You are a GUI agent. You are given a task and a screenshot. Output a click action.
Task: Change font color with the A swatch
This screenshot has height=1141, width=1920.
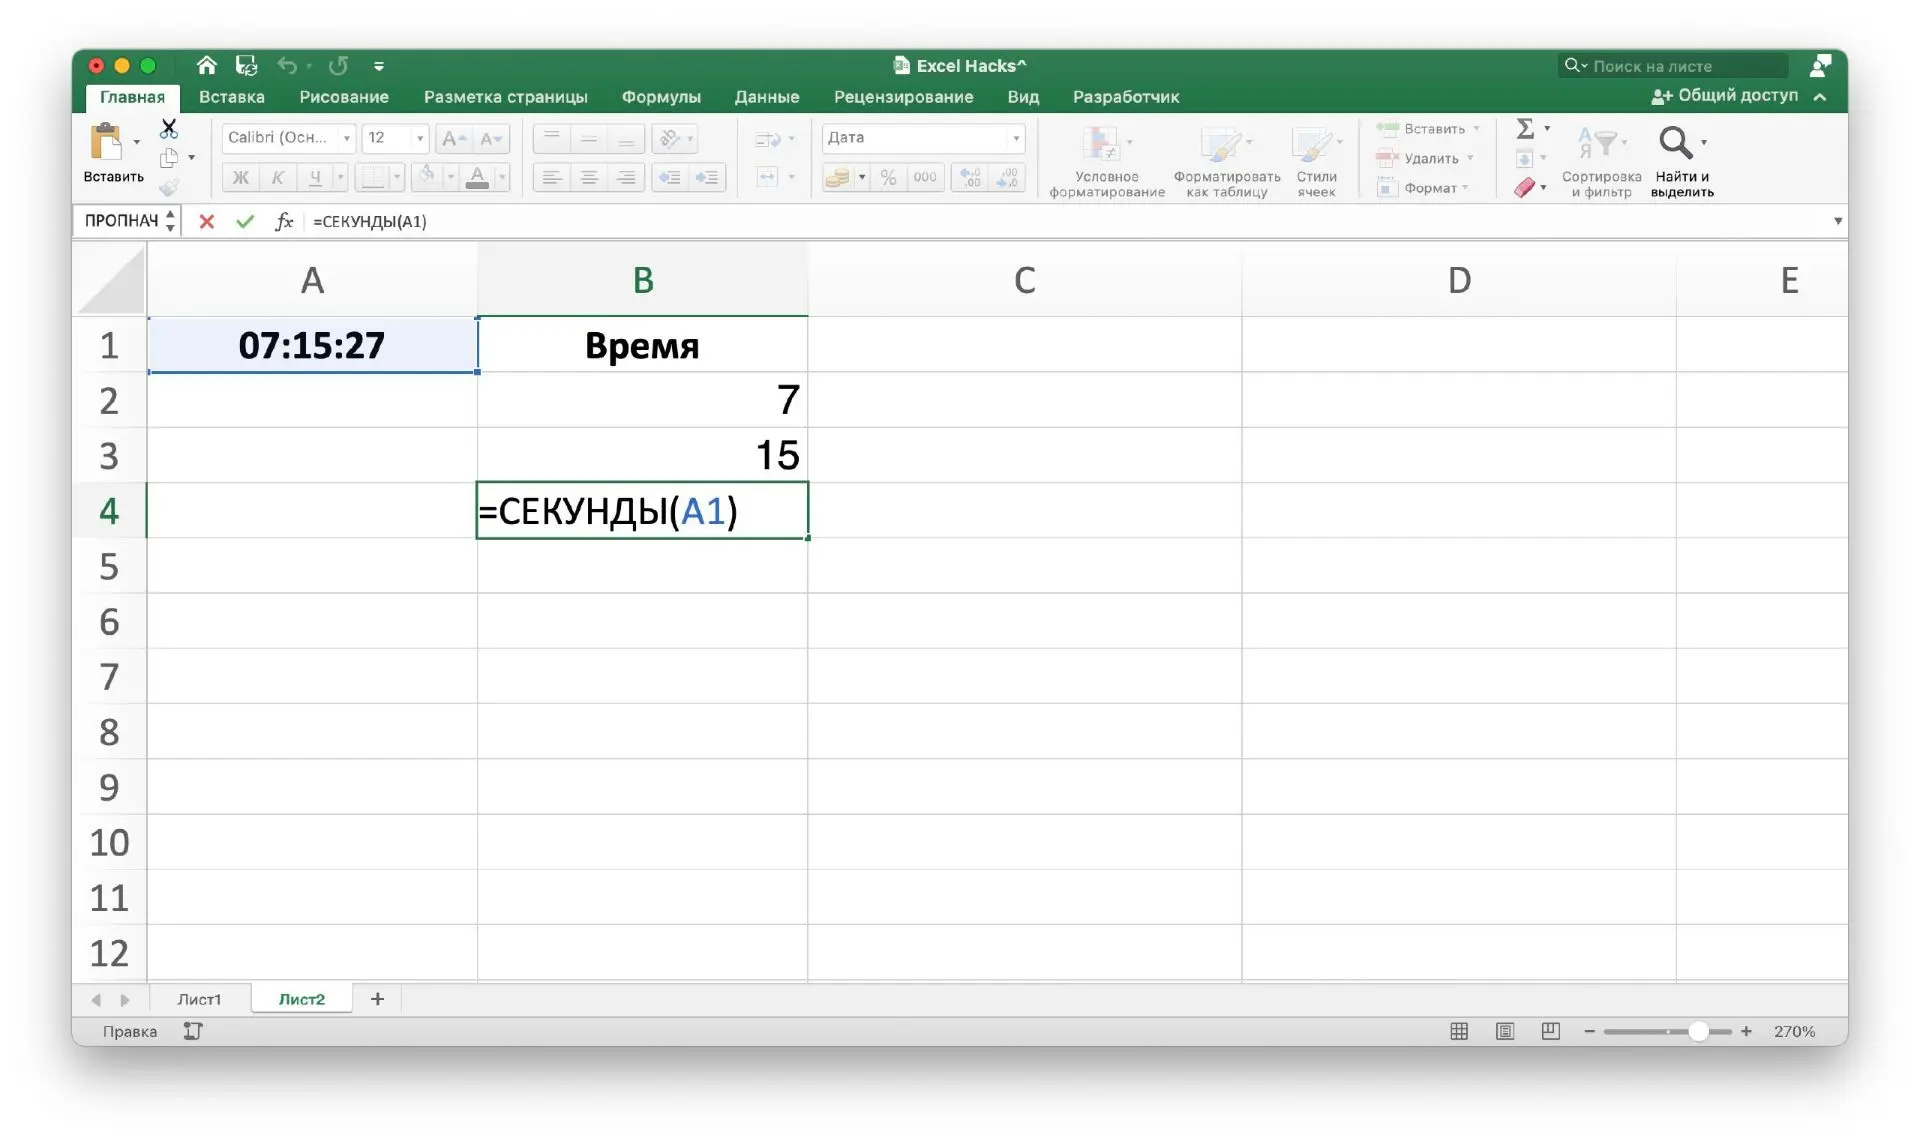478,177
